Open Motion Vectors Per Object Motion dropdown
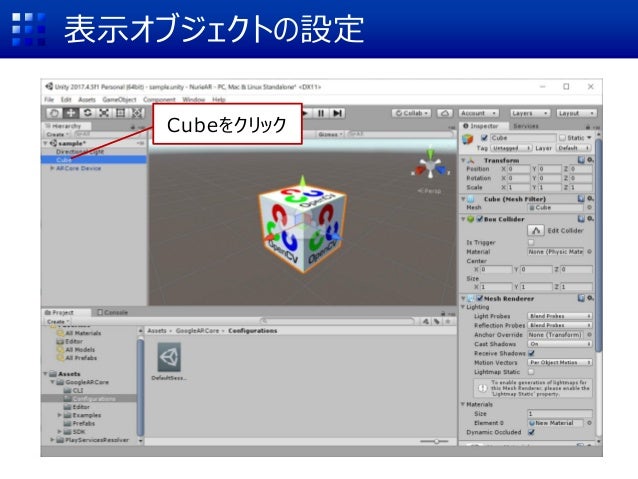This screenshot has height=479, width=638. click(560, 362)
